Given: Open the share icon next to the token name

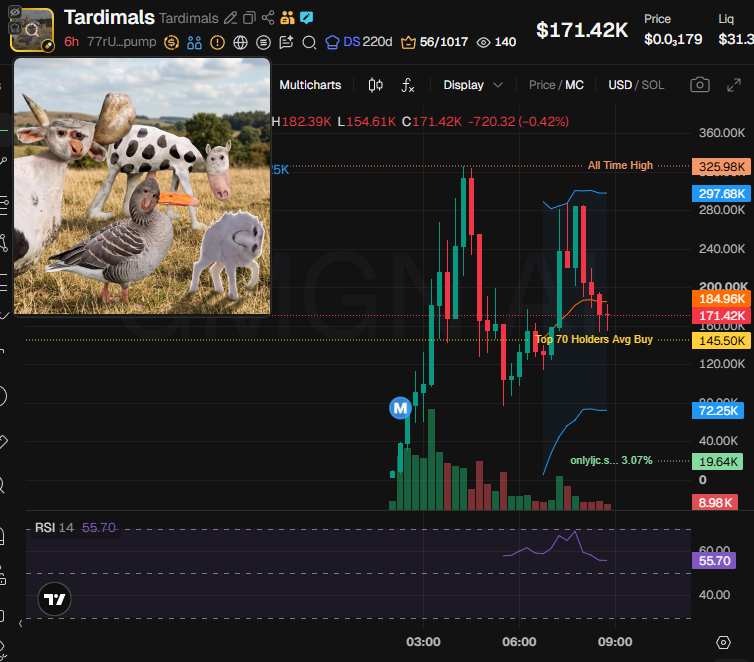Looking at the screenshot, I should tap(268, 18).
